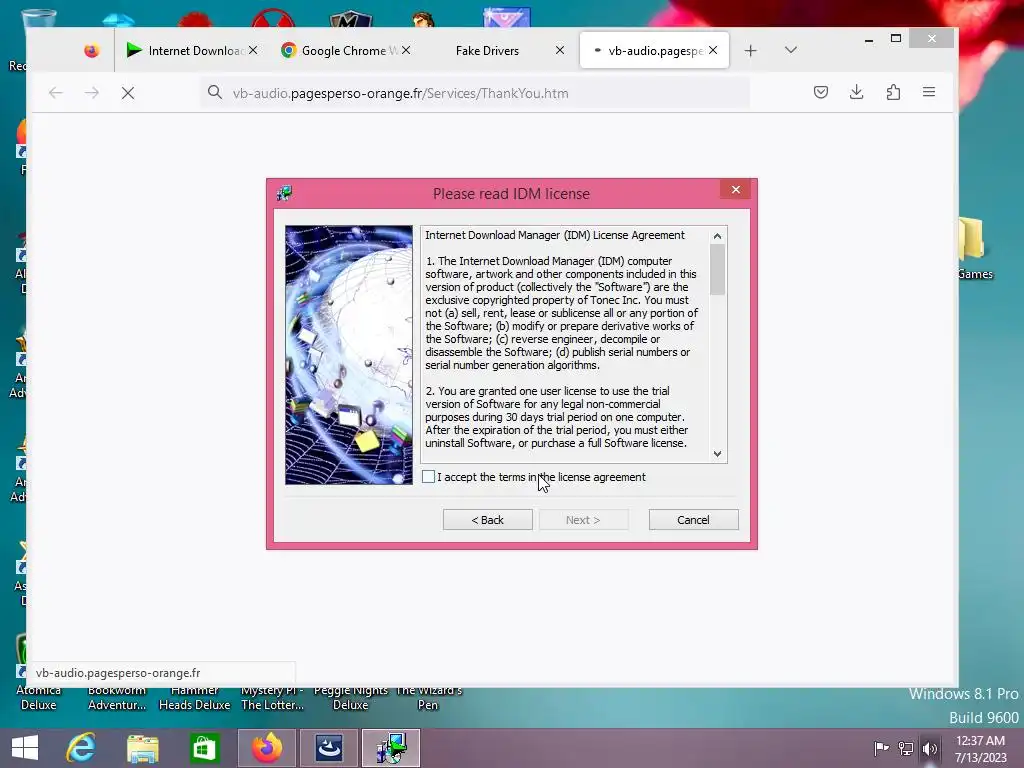Open File Explorer from taskbar
The height and width of the screenshot is (768, 1024).
(x=142, y=748)
